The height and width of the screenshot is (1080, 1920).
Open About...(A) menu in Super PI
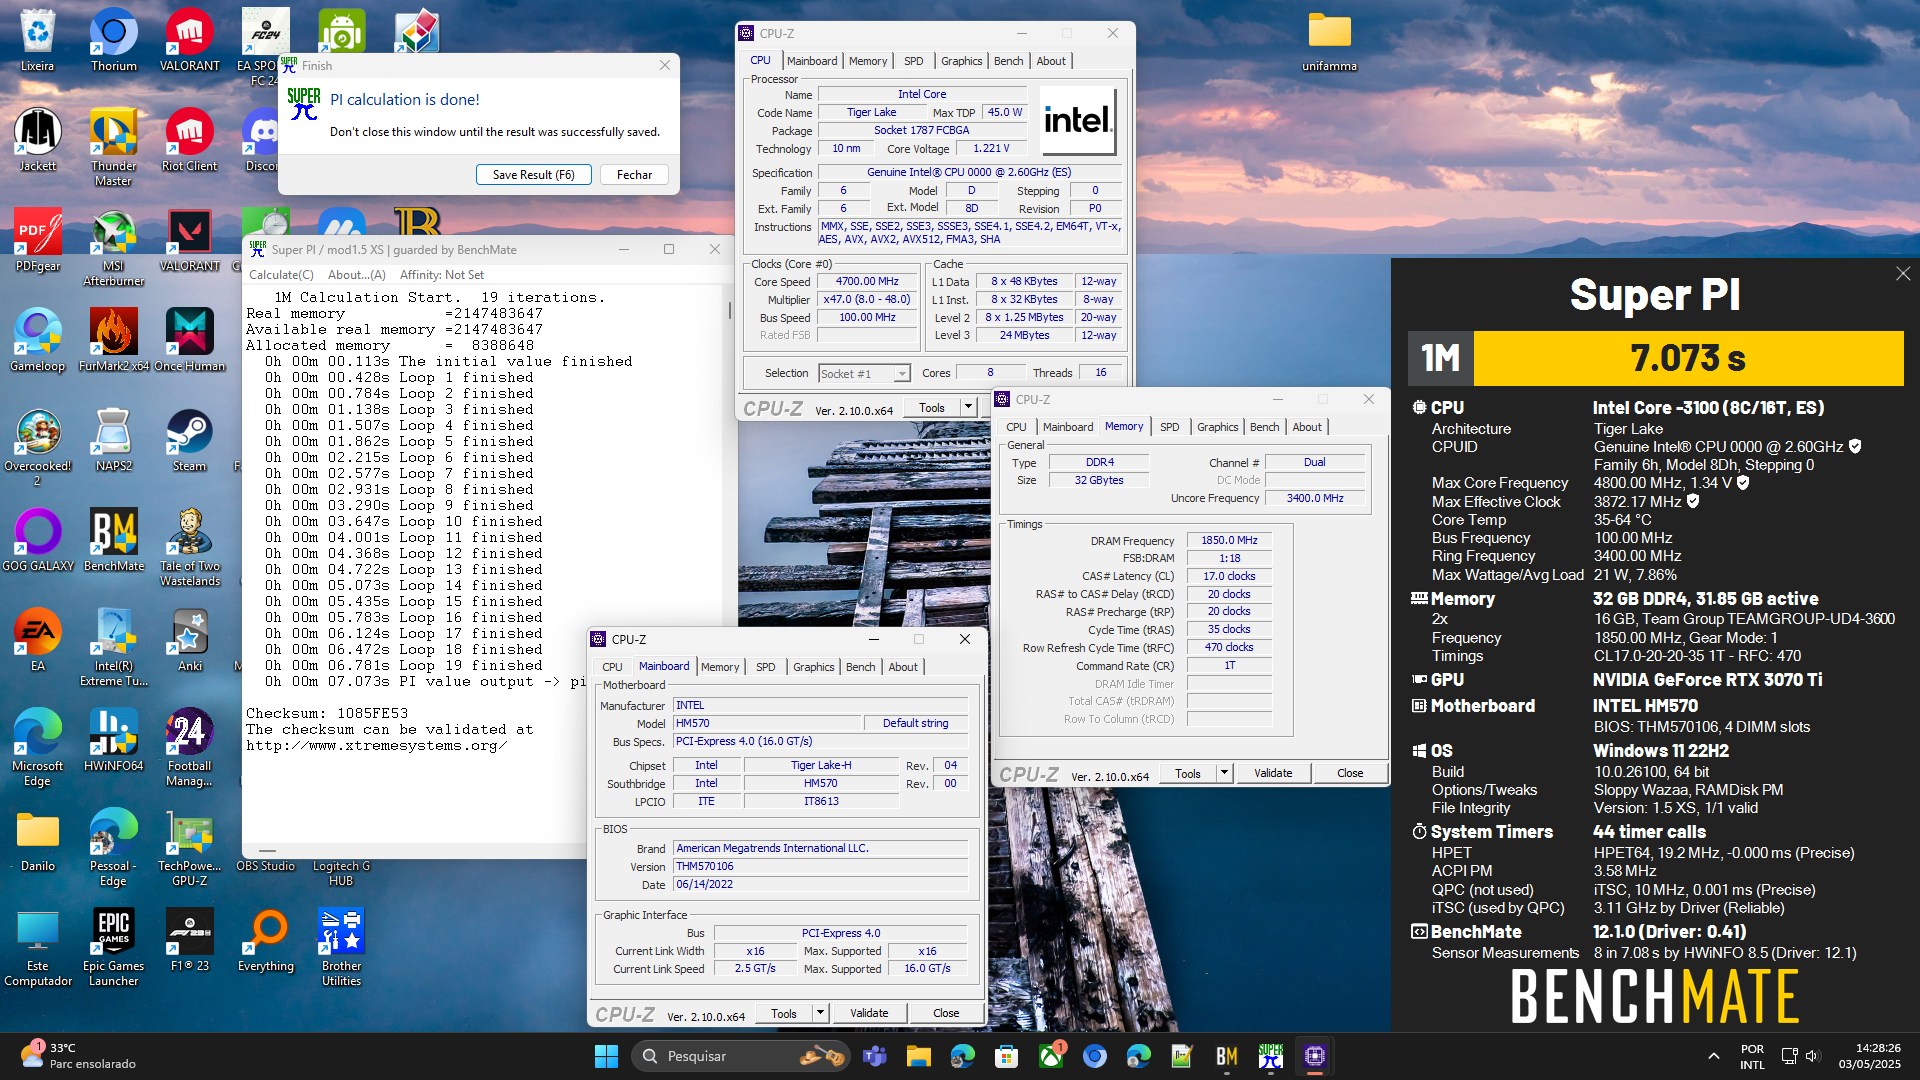[x=356, y=275]
